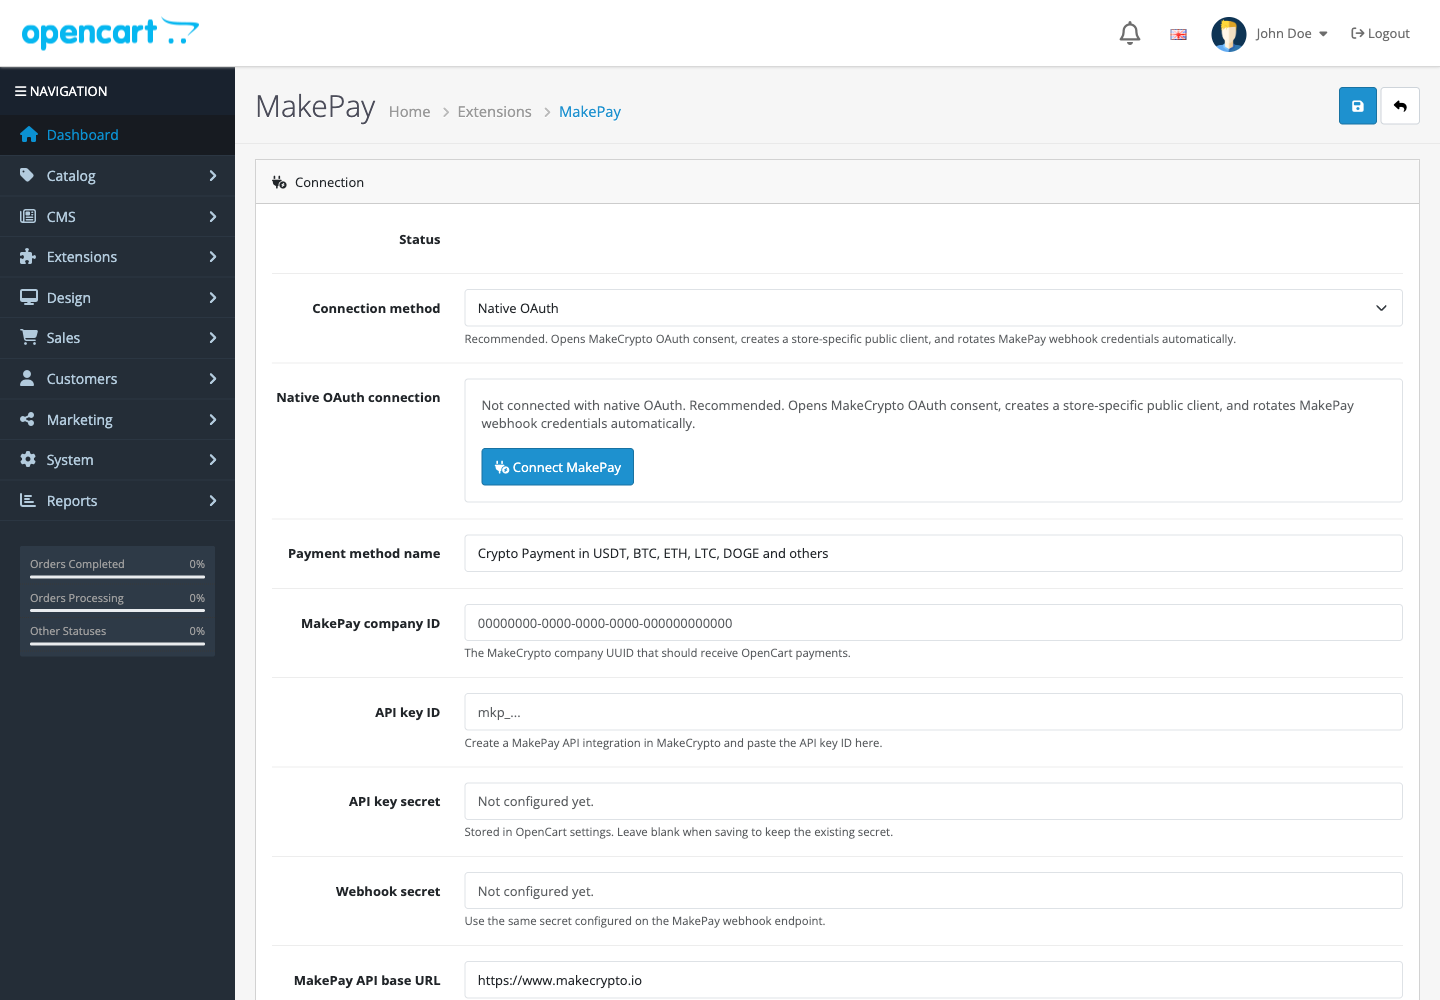Image resolution: width=1440 pixels, height=1000 pixels.
Task: Open the John Doe user menu
Action: tap(1292, 34)
